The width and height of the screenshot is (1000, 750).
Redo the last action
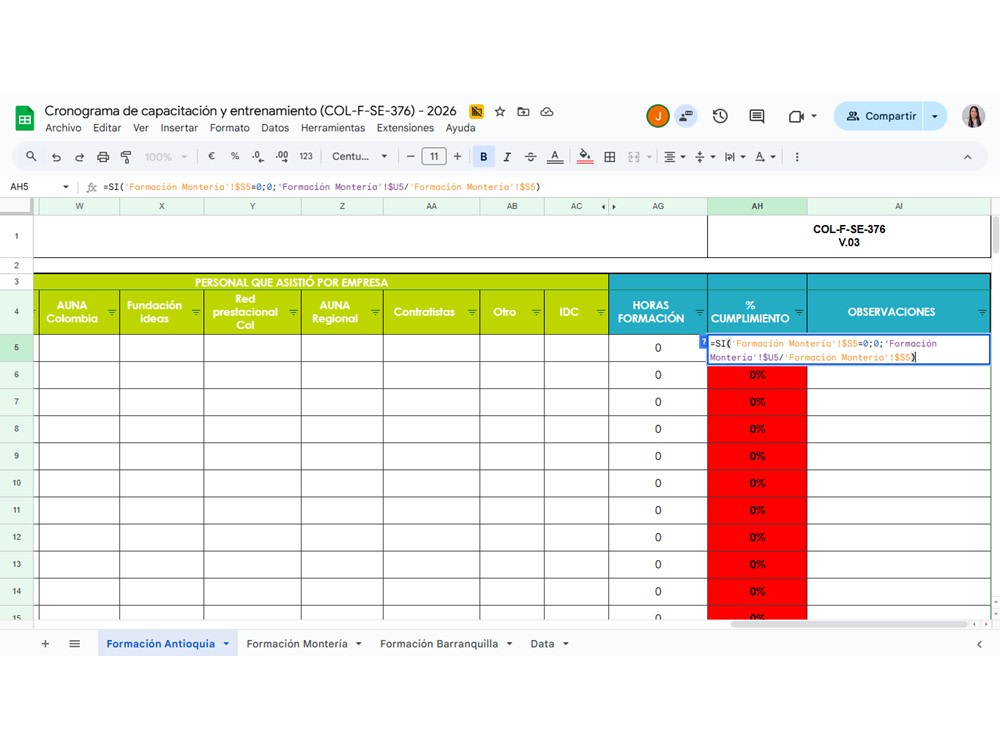pos(79,157)
